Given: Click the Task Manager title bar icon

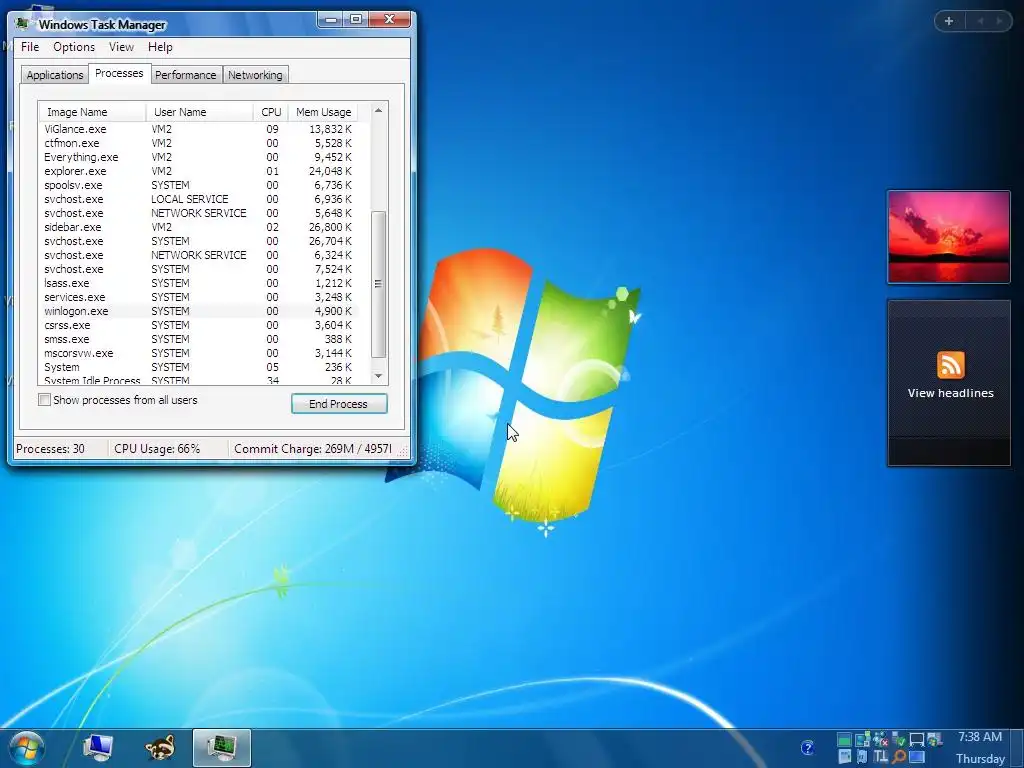Looking at the screenshot, I should pos(22,24).
